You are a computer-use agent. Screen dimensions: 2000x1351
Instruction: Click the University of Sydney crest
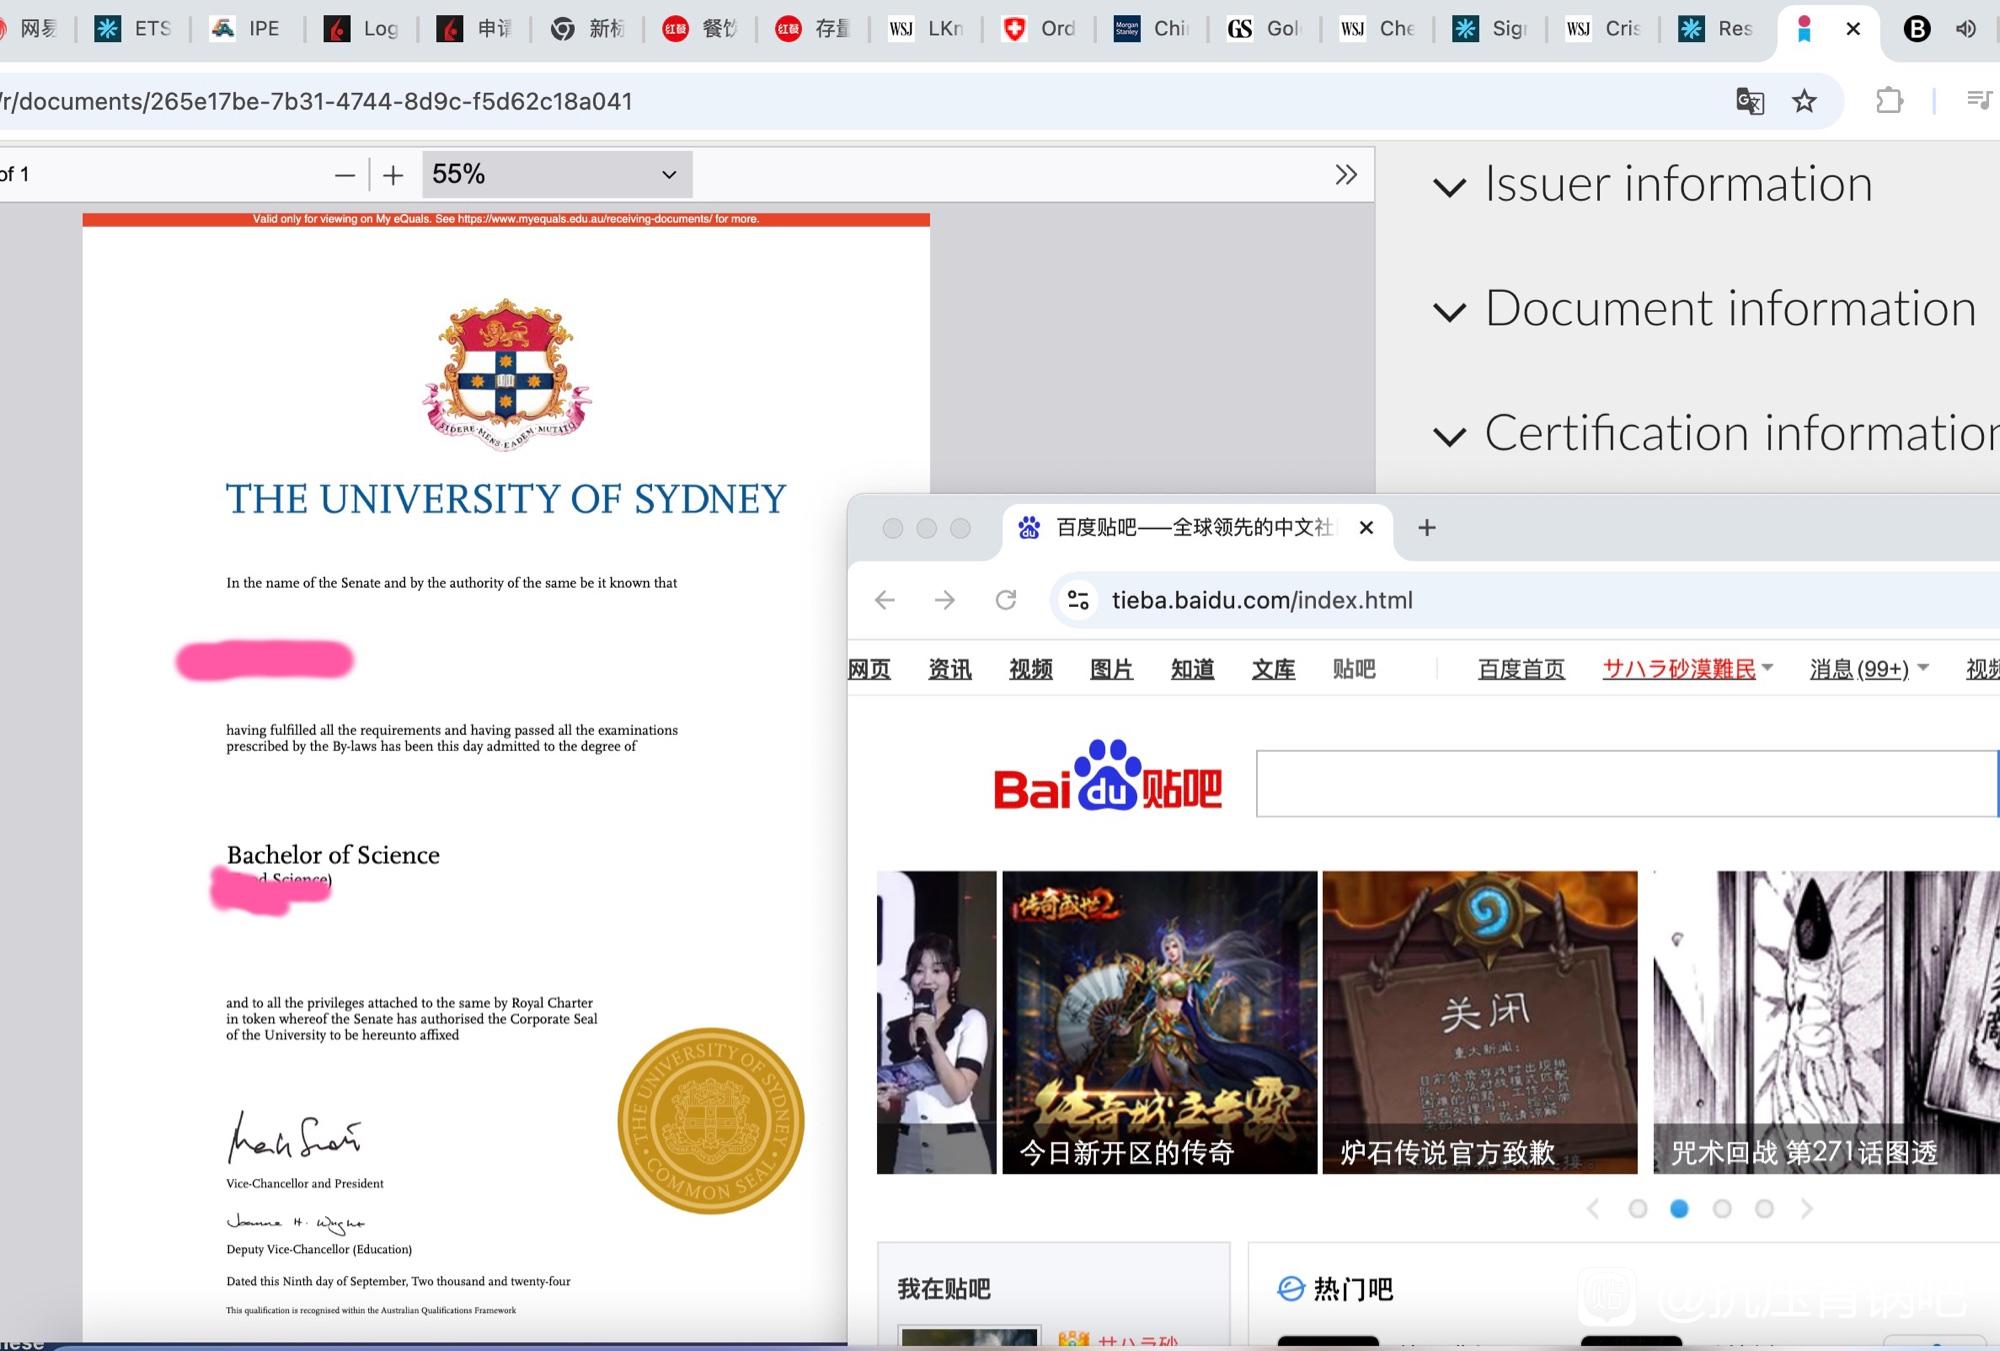point(506,375)
